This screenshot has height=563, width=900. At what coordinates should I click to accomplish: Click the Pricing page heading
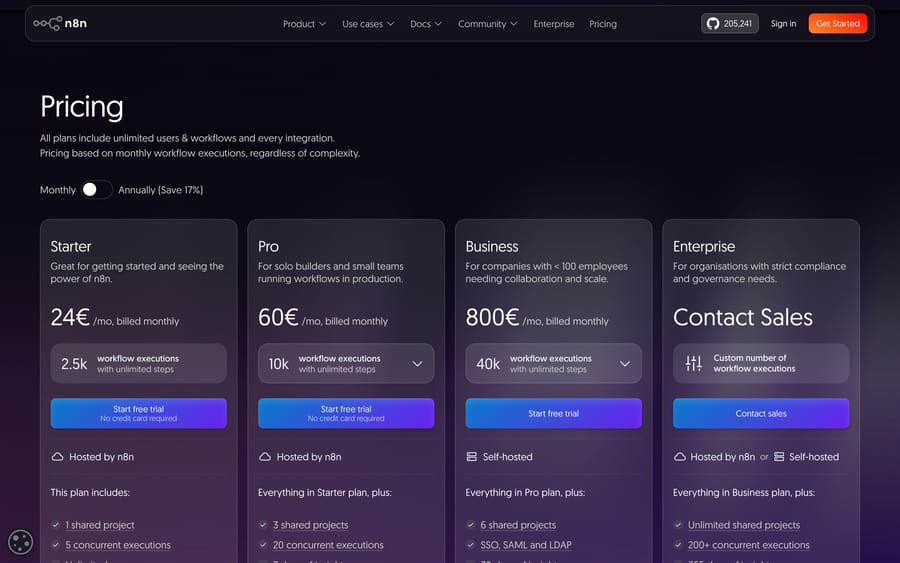coord(82,107)
